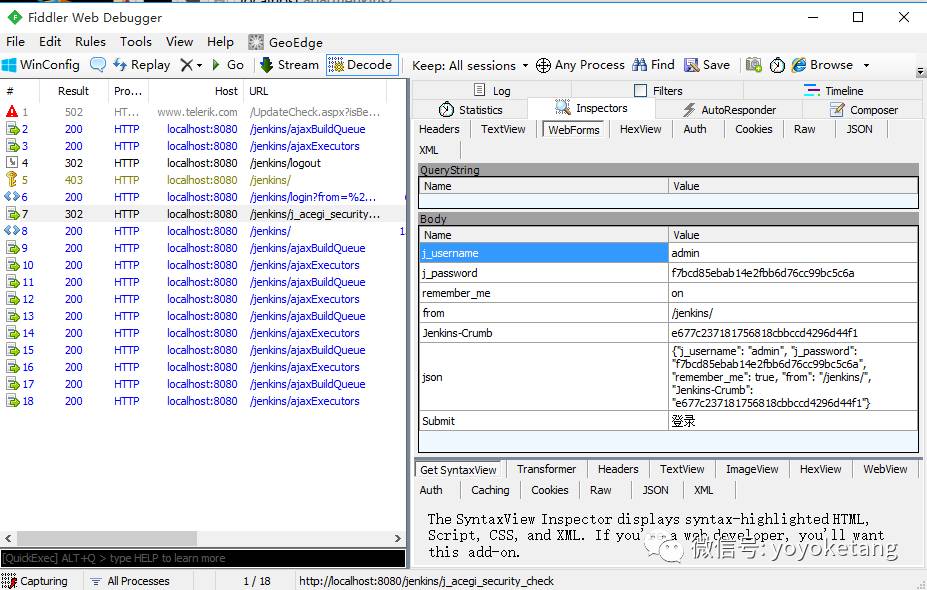Open the All Processes status filter
This screenshot has width=927, height=590.
pyautogui.click(x=130, y=581)
